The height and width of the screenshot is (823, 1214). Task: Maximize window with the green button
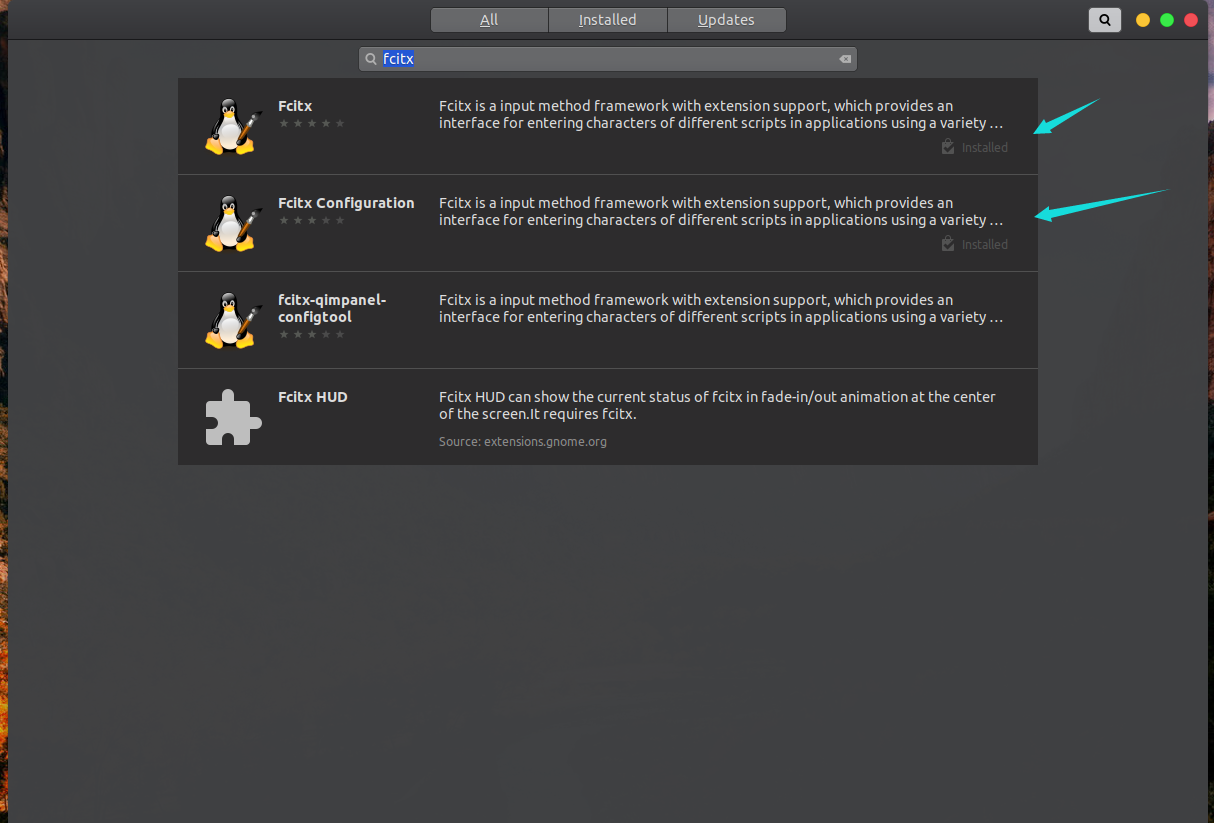click(x=1167, y=20)
